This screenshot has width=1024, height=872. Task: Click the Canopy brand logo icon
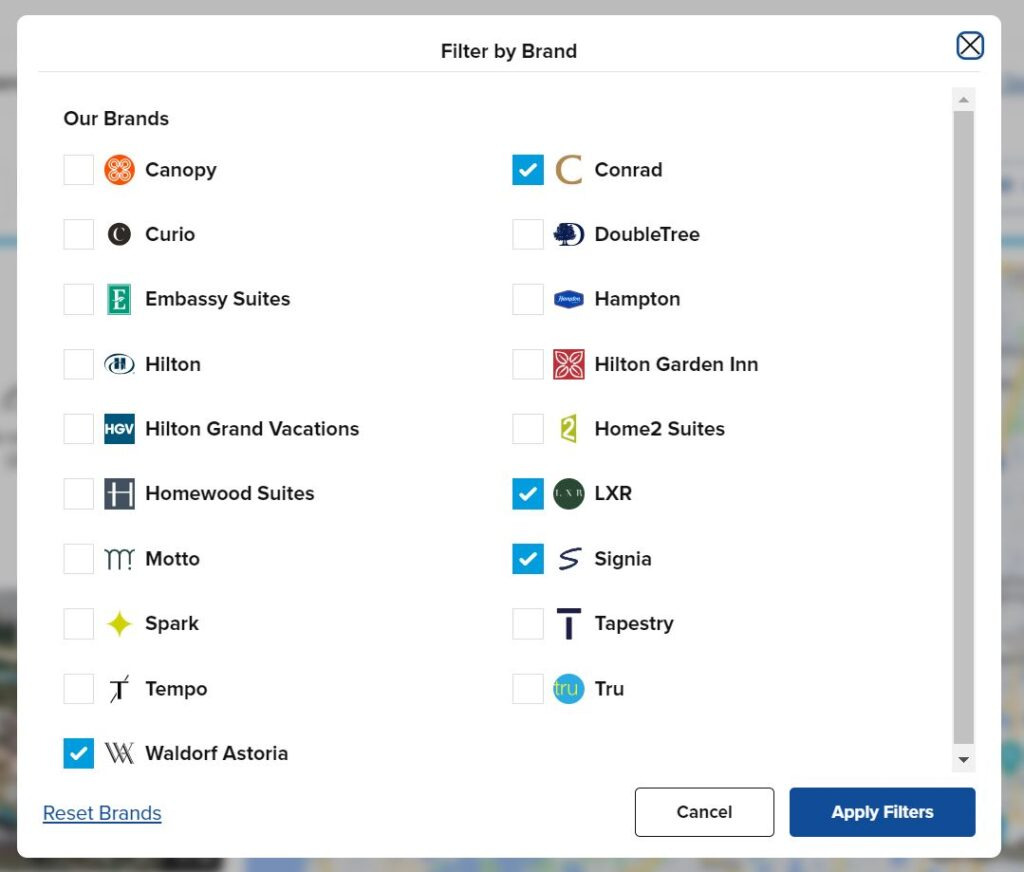[x=120, y=170]
